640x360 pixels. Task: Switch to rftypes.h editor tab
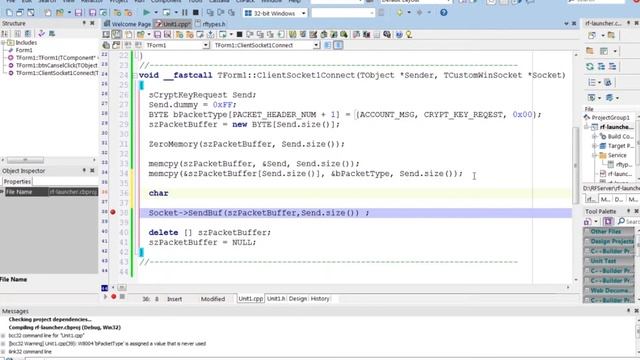coord(210,24)
